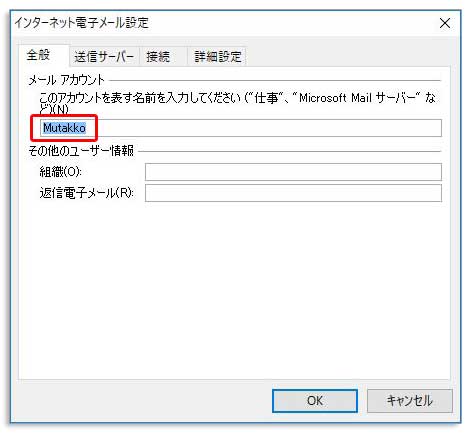Click the その他のユーザー情報 section label
Image resolution: width=471 pixels, height=433 pixels.
[81, 151]
